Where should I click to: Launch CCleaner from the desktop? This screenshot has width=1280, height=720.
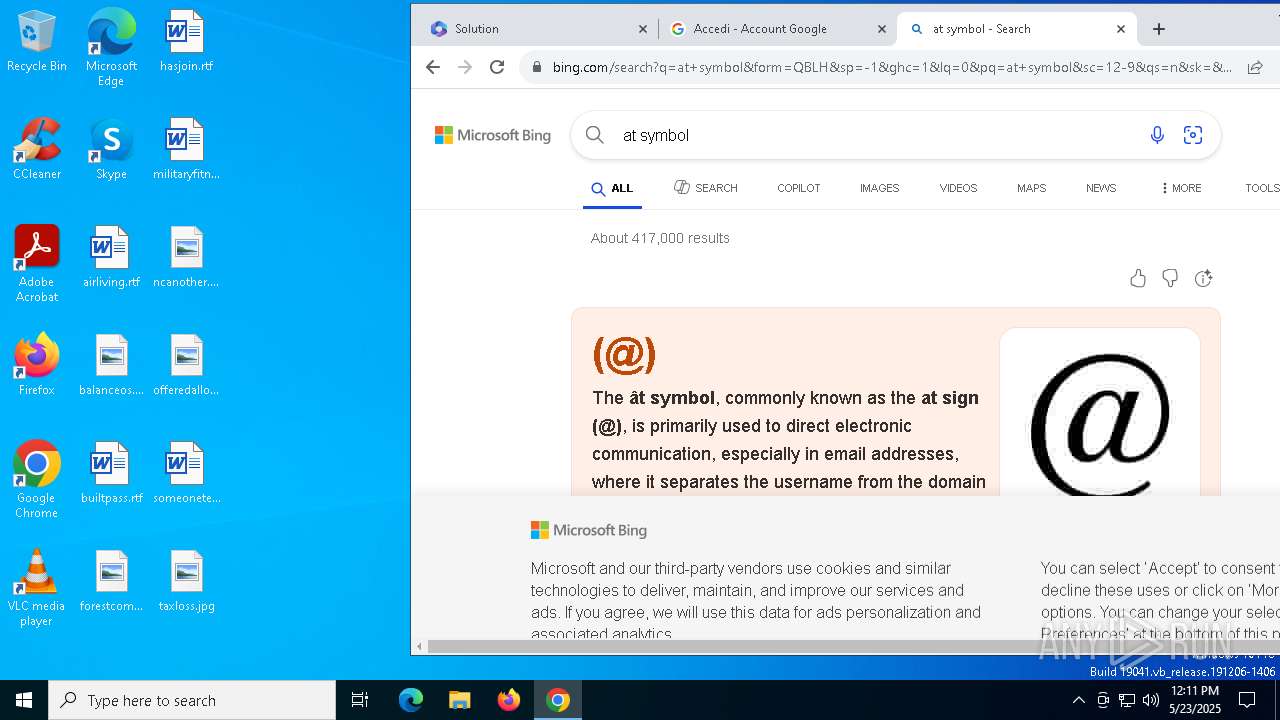pos(37,150)
